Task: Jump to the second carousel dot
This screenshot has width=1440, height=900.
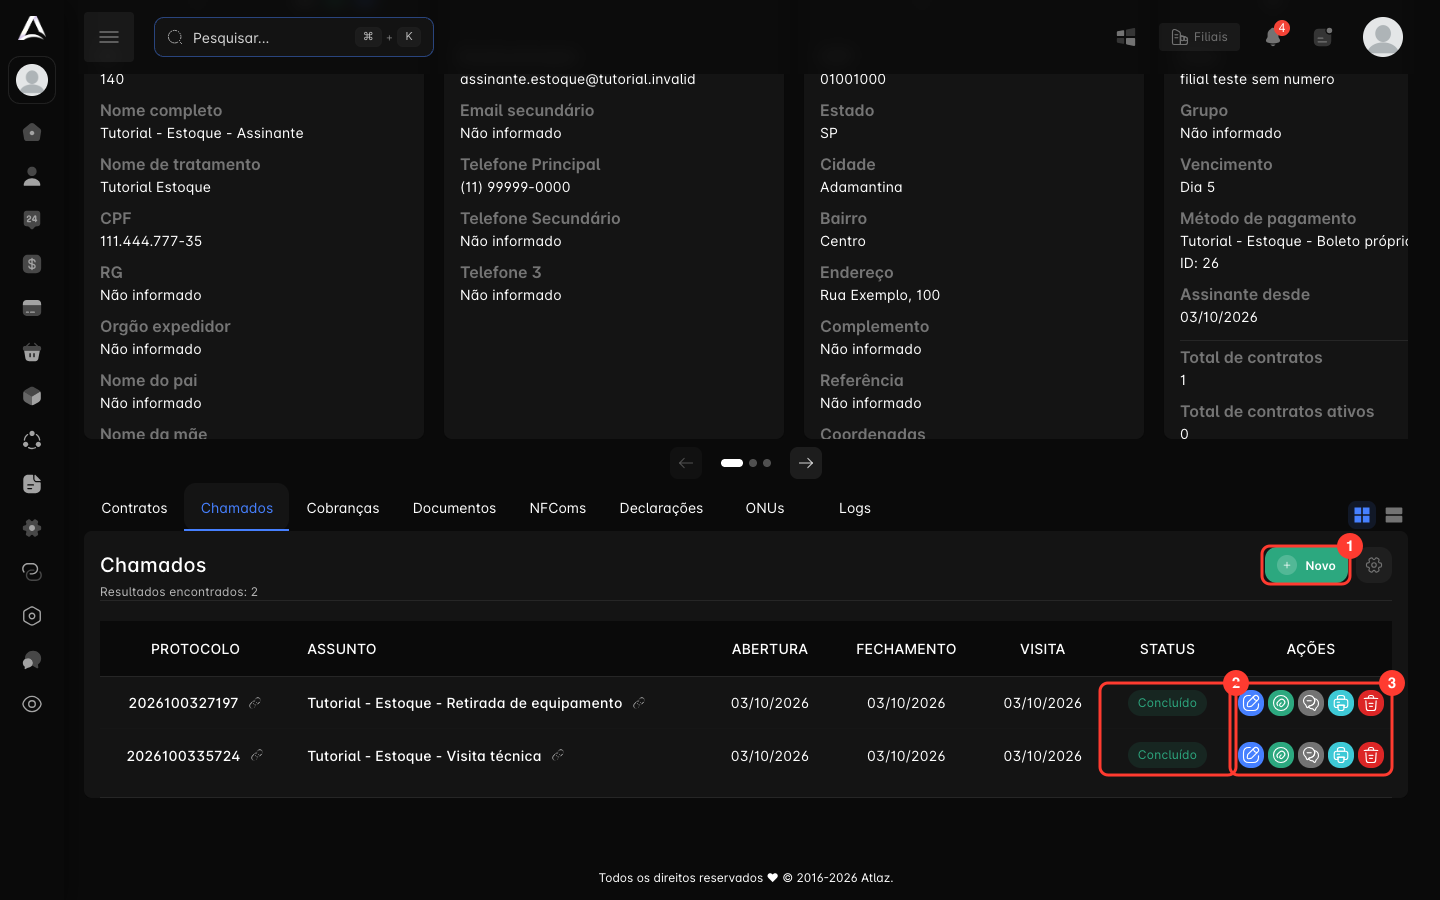Action: point(753,463)
